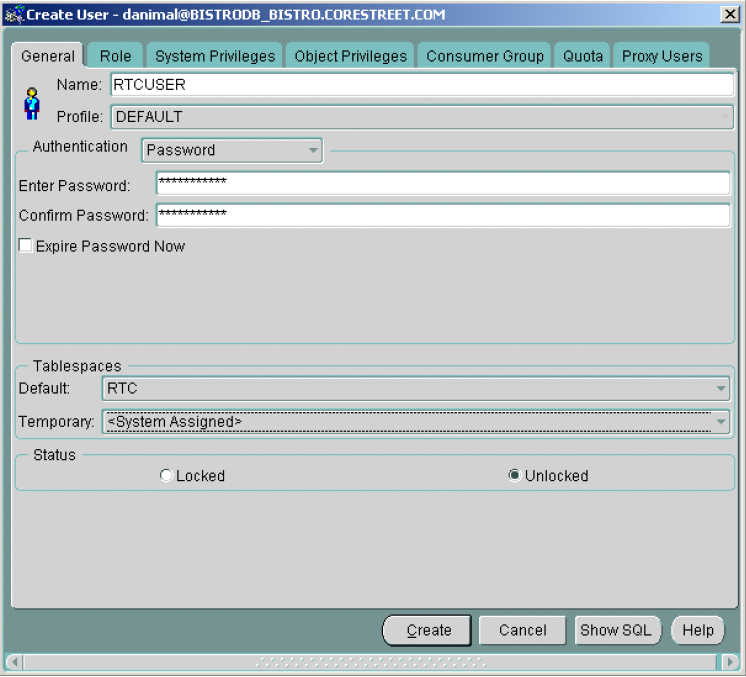Select the Proxy Users tab
Image resolution: width=746 pixels, height=677 pixels.
click(x=661, y=56)
